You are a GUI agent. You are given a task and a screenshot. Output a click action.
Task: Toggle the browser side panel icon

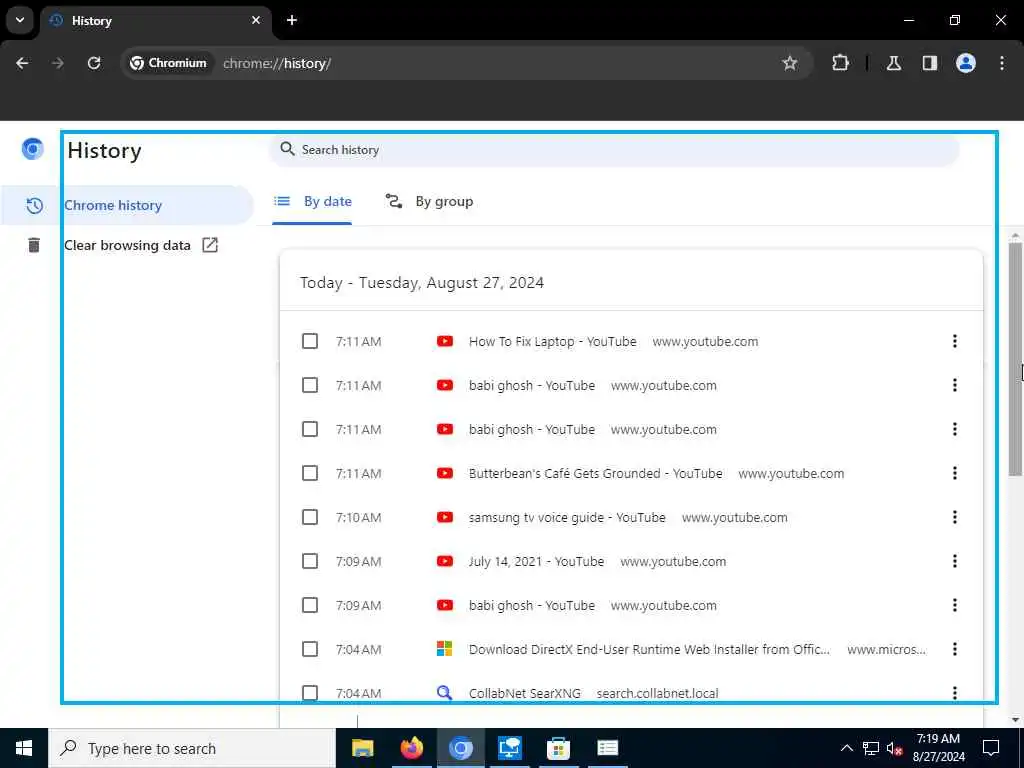tap(929, 63)
